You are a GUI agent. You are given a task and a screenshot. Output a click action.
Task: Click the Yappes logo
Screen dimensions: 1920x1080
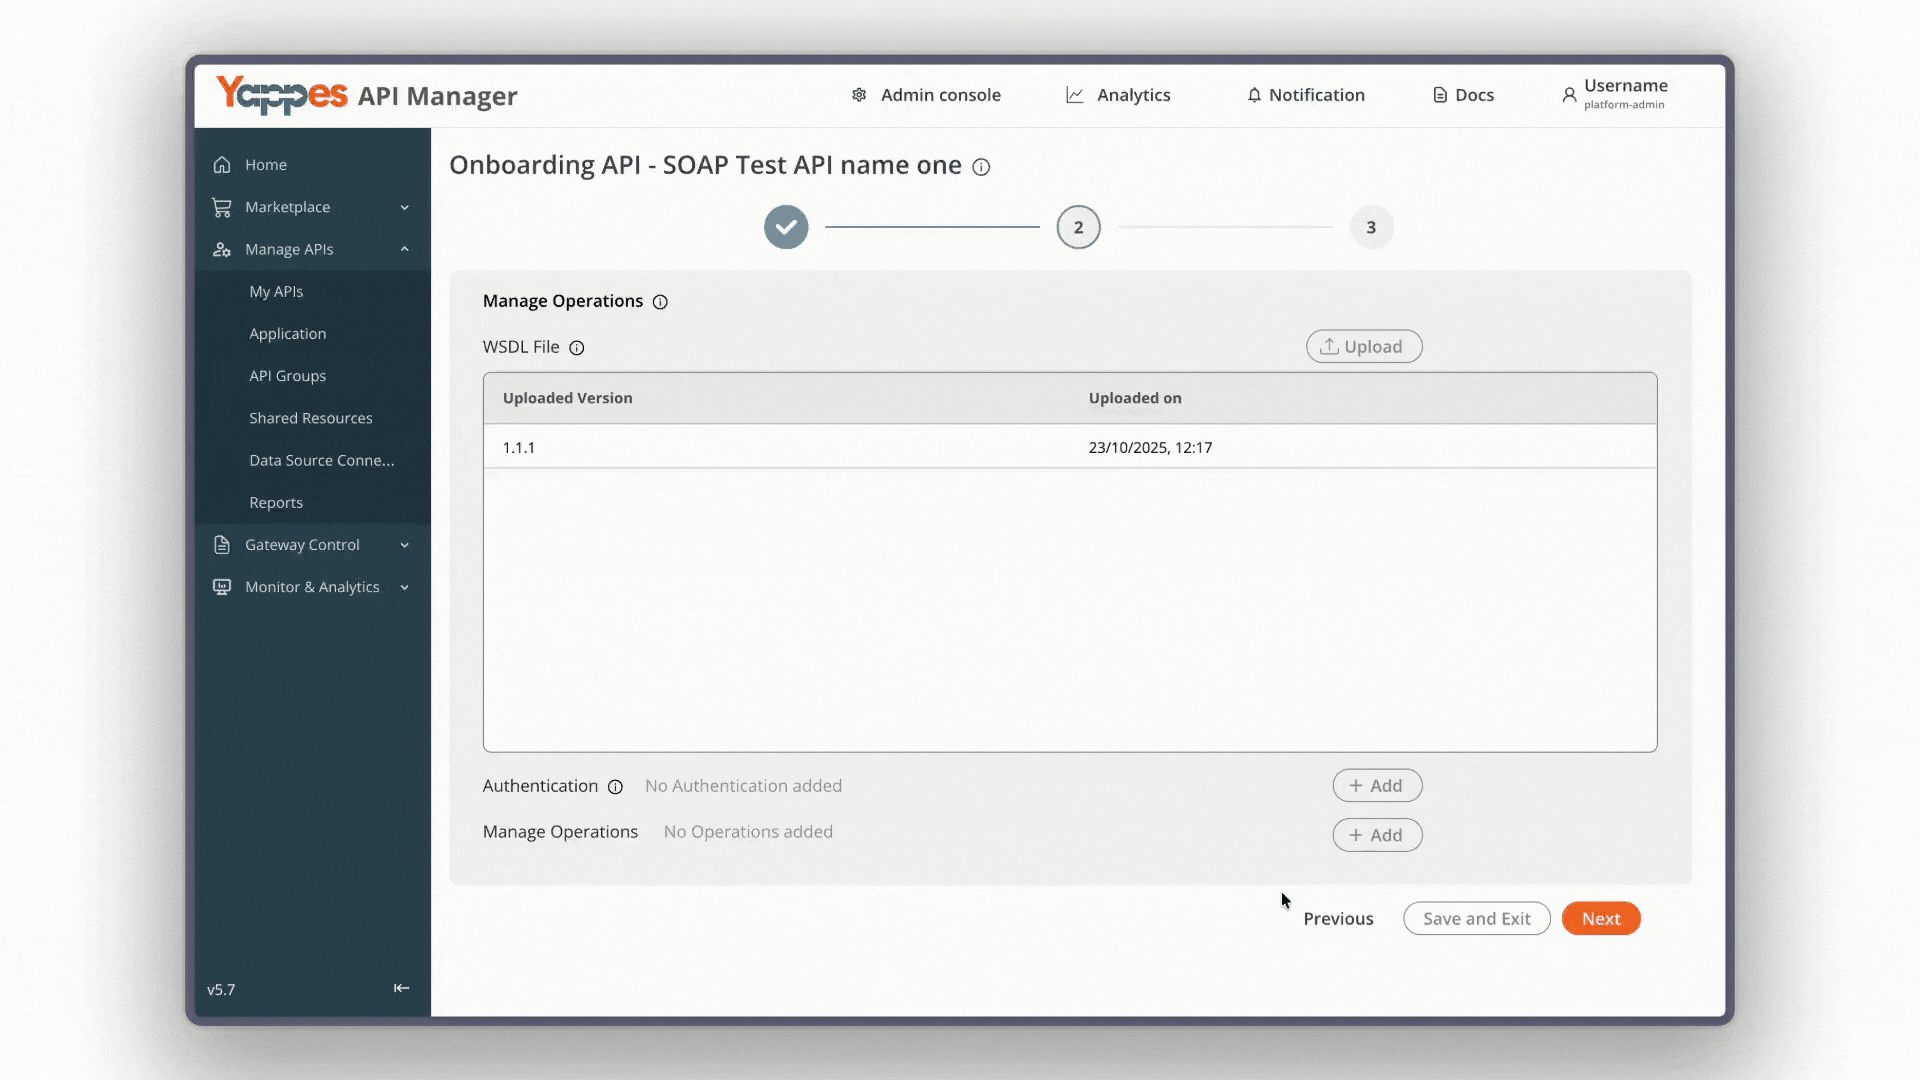pos(282,95)
